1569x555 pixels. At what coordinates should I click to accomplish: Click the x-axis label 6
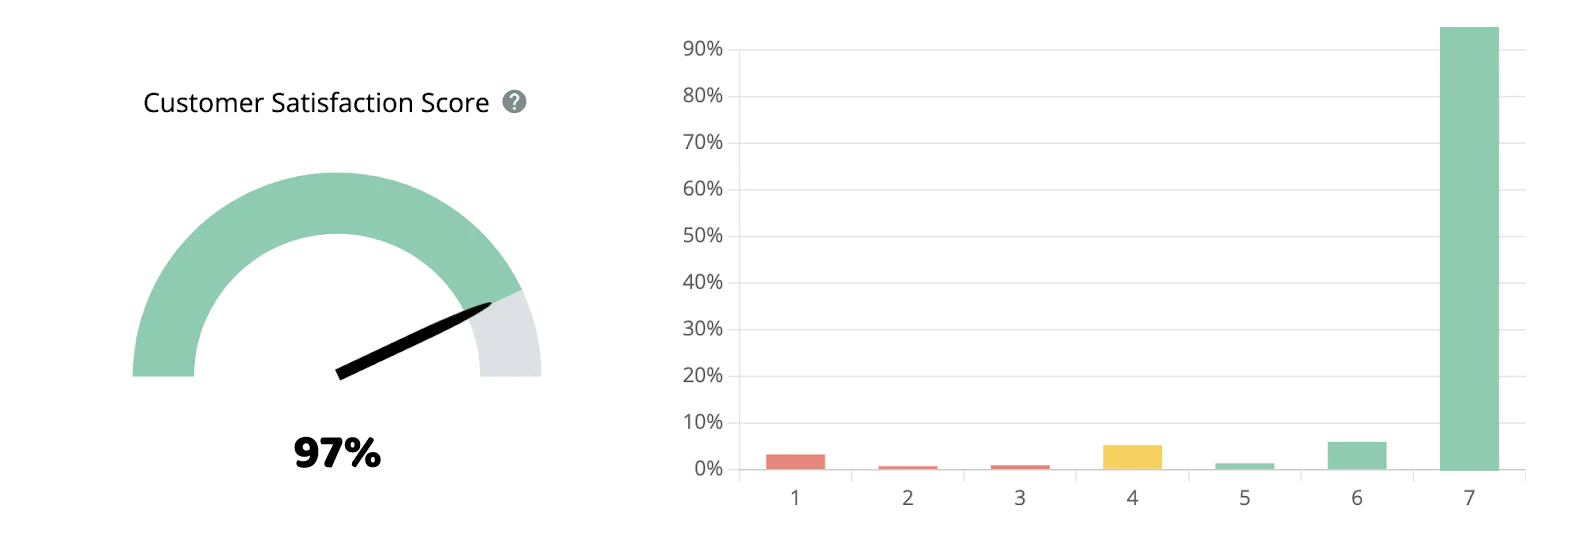click(x=1357, y=498)
